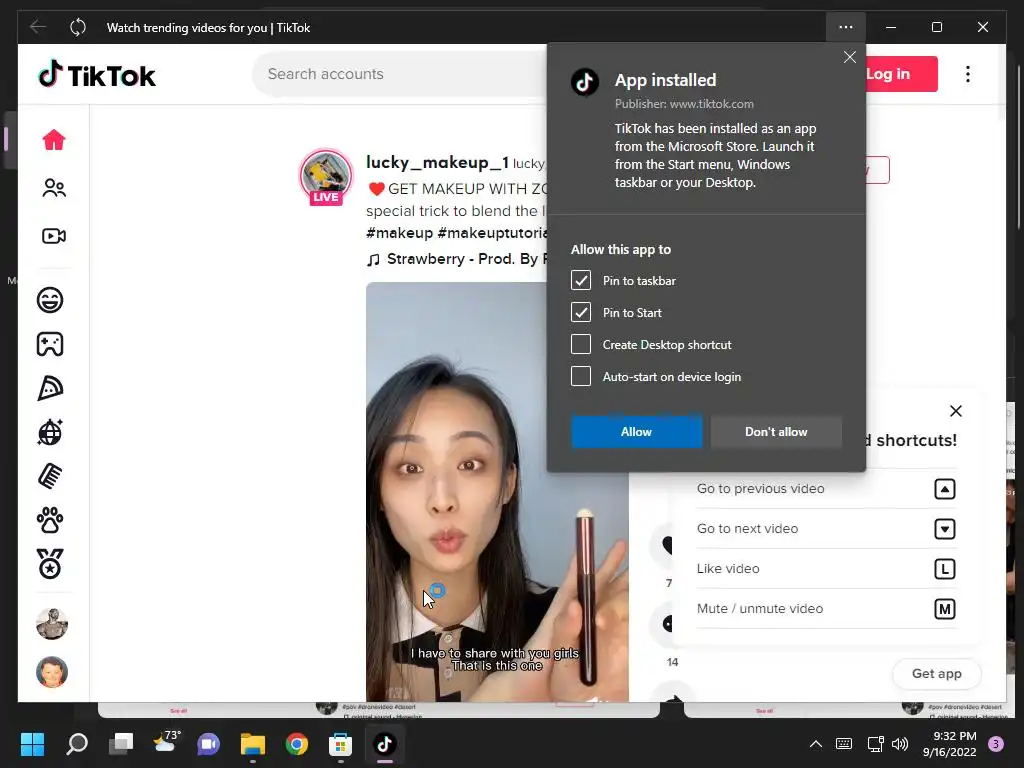Select the Dance disco ball category
Screen dimensions: 1024x768
[x=50, y=432]
